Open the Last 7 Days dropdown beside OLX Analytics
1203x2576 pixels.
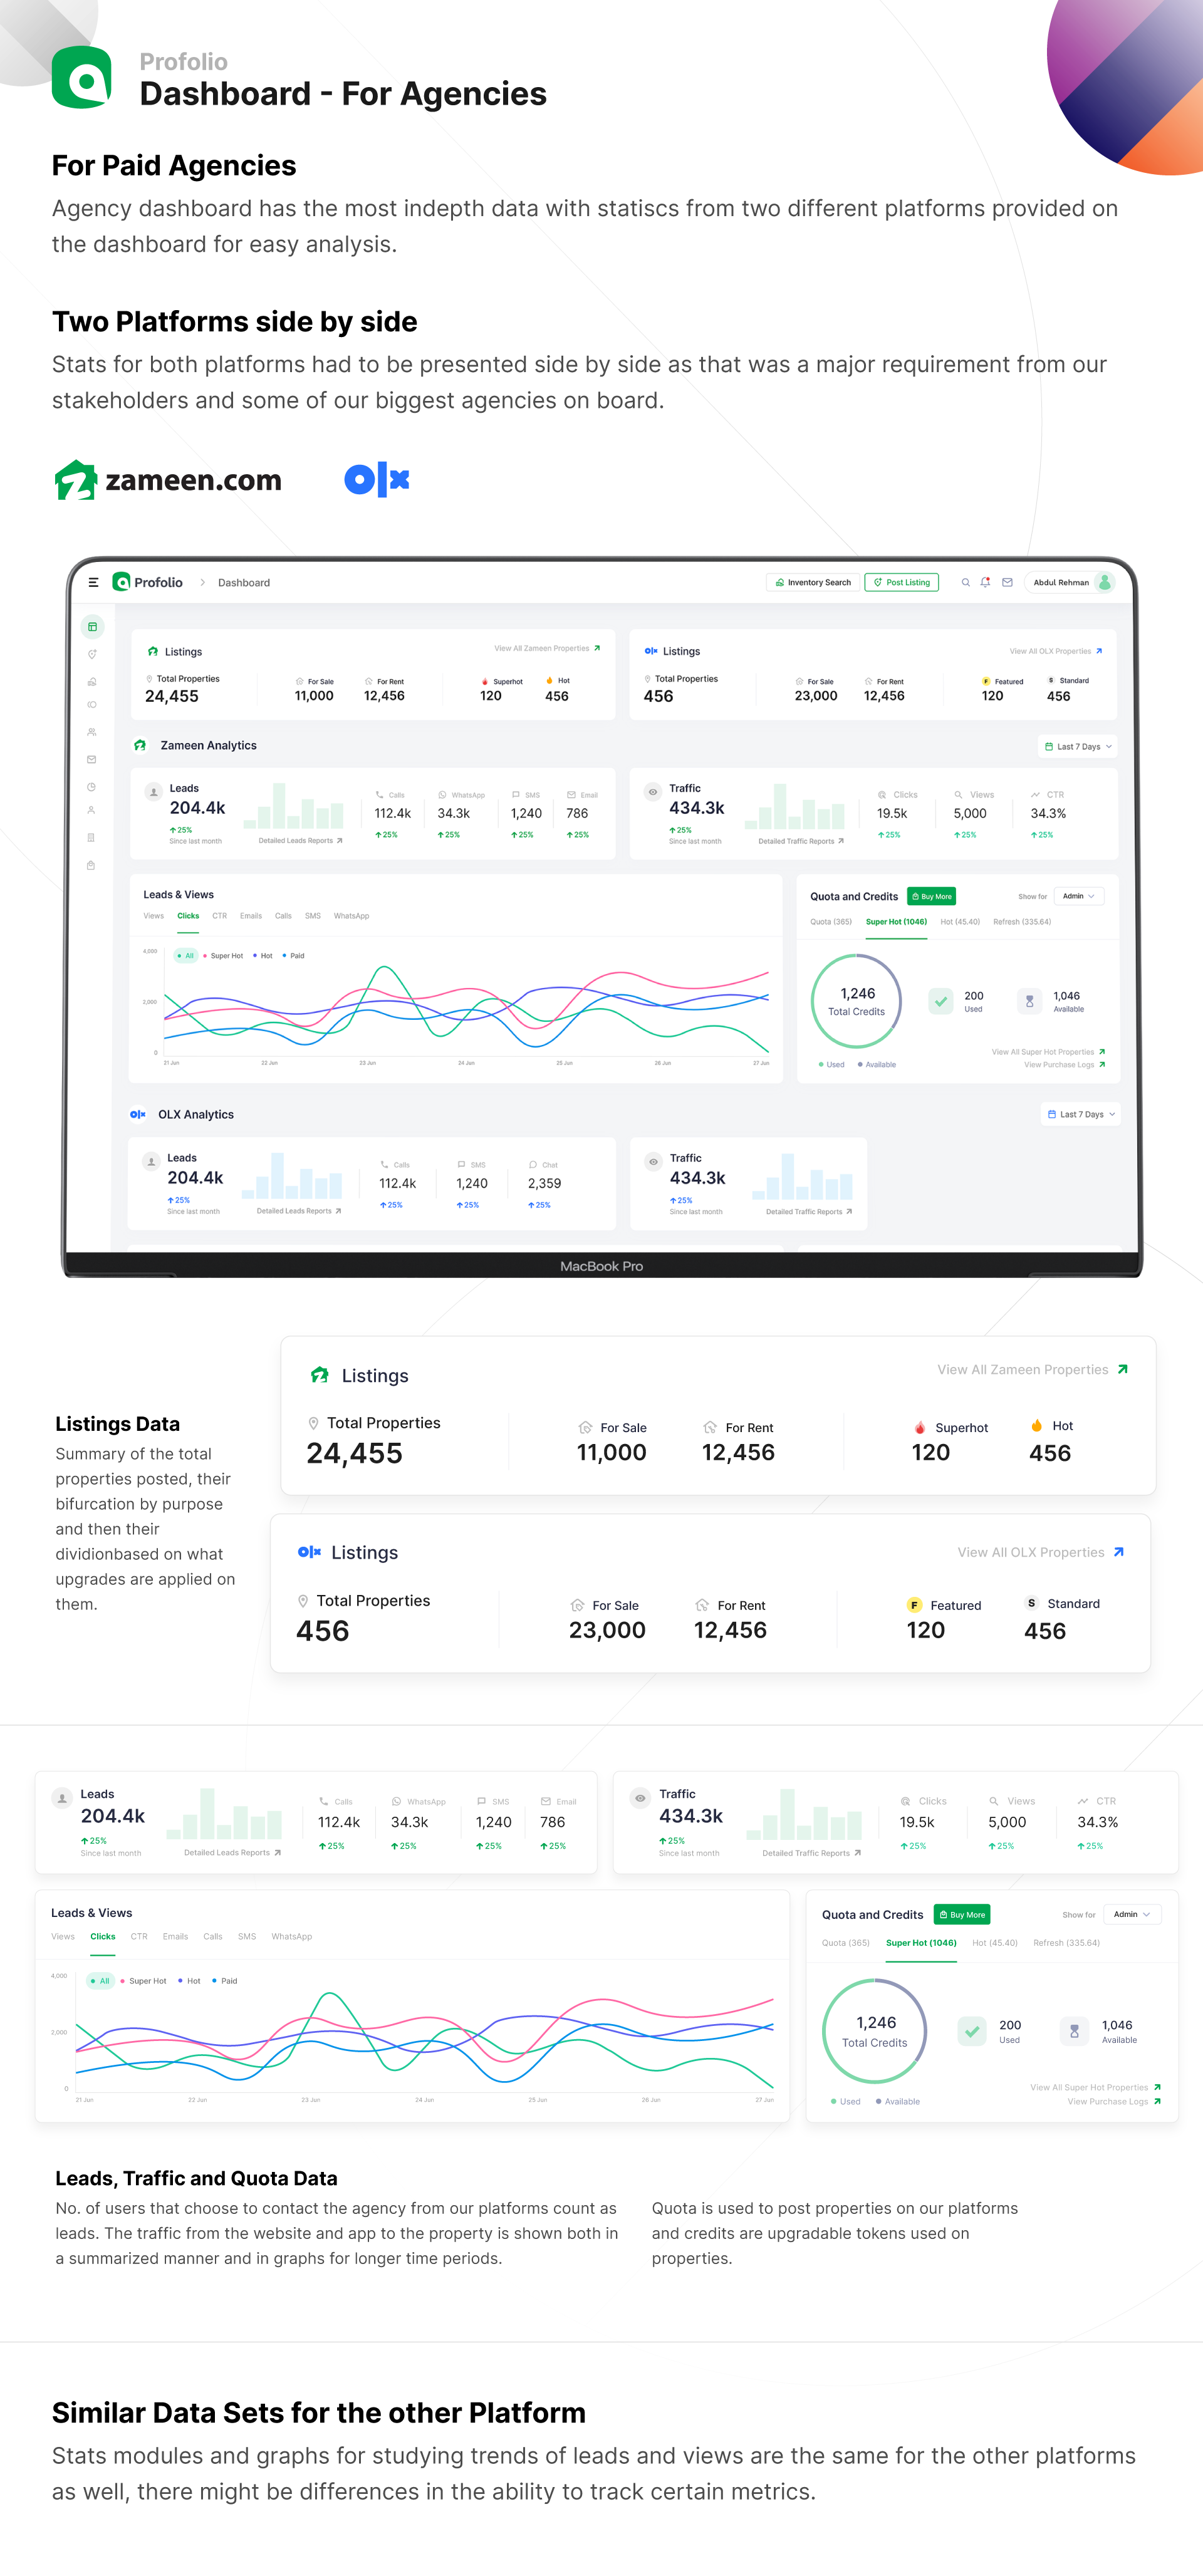1081,1114
